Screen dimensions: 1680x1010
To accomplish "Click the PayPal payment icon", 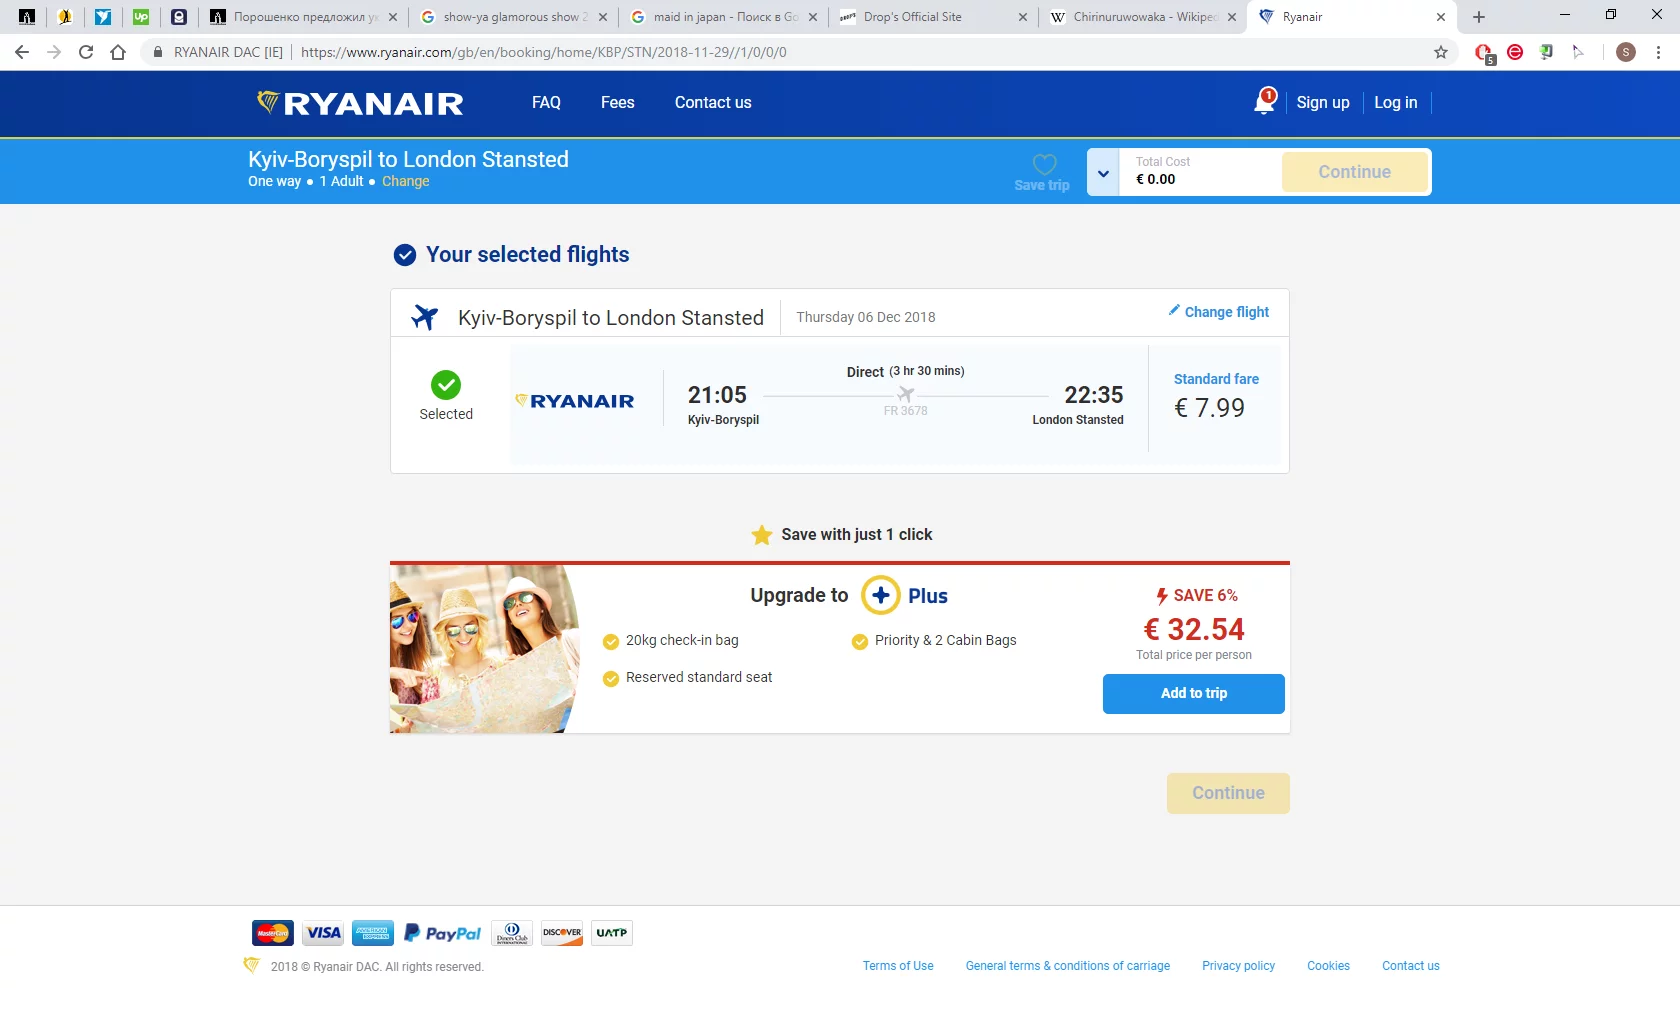I will [x=442, y=933].
